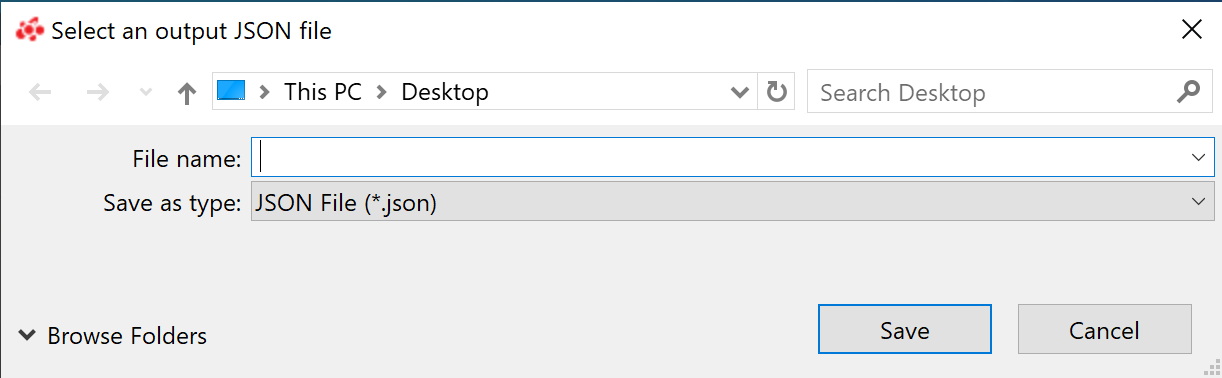
Task: Click the chevron after This PC
Action: click(x=382, y=92)
